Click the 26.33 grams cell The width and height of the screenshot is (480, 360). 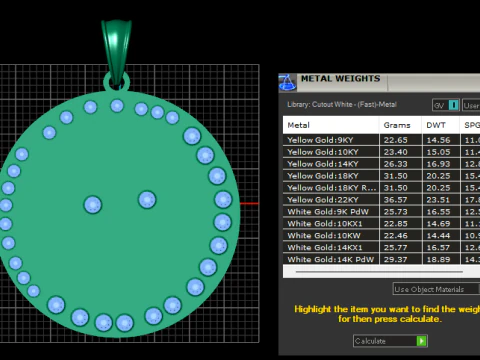[400, 164]
